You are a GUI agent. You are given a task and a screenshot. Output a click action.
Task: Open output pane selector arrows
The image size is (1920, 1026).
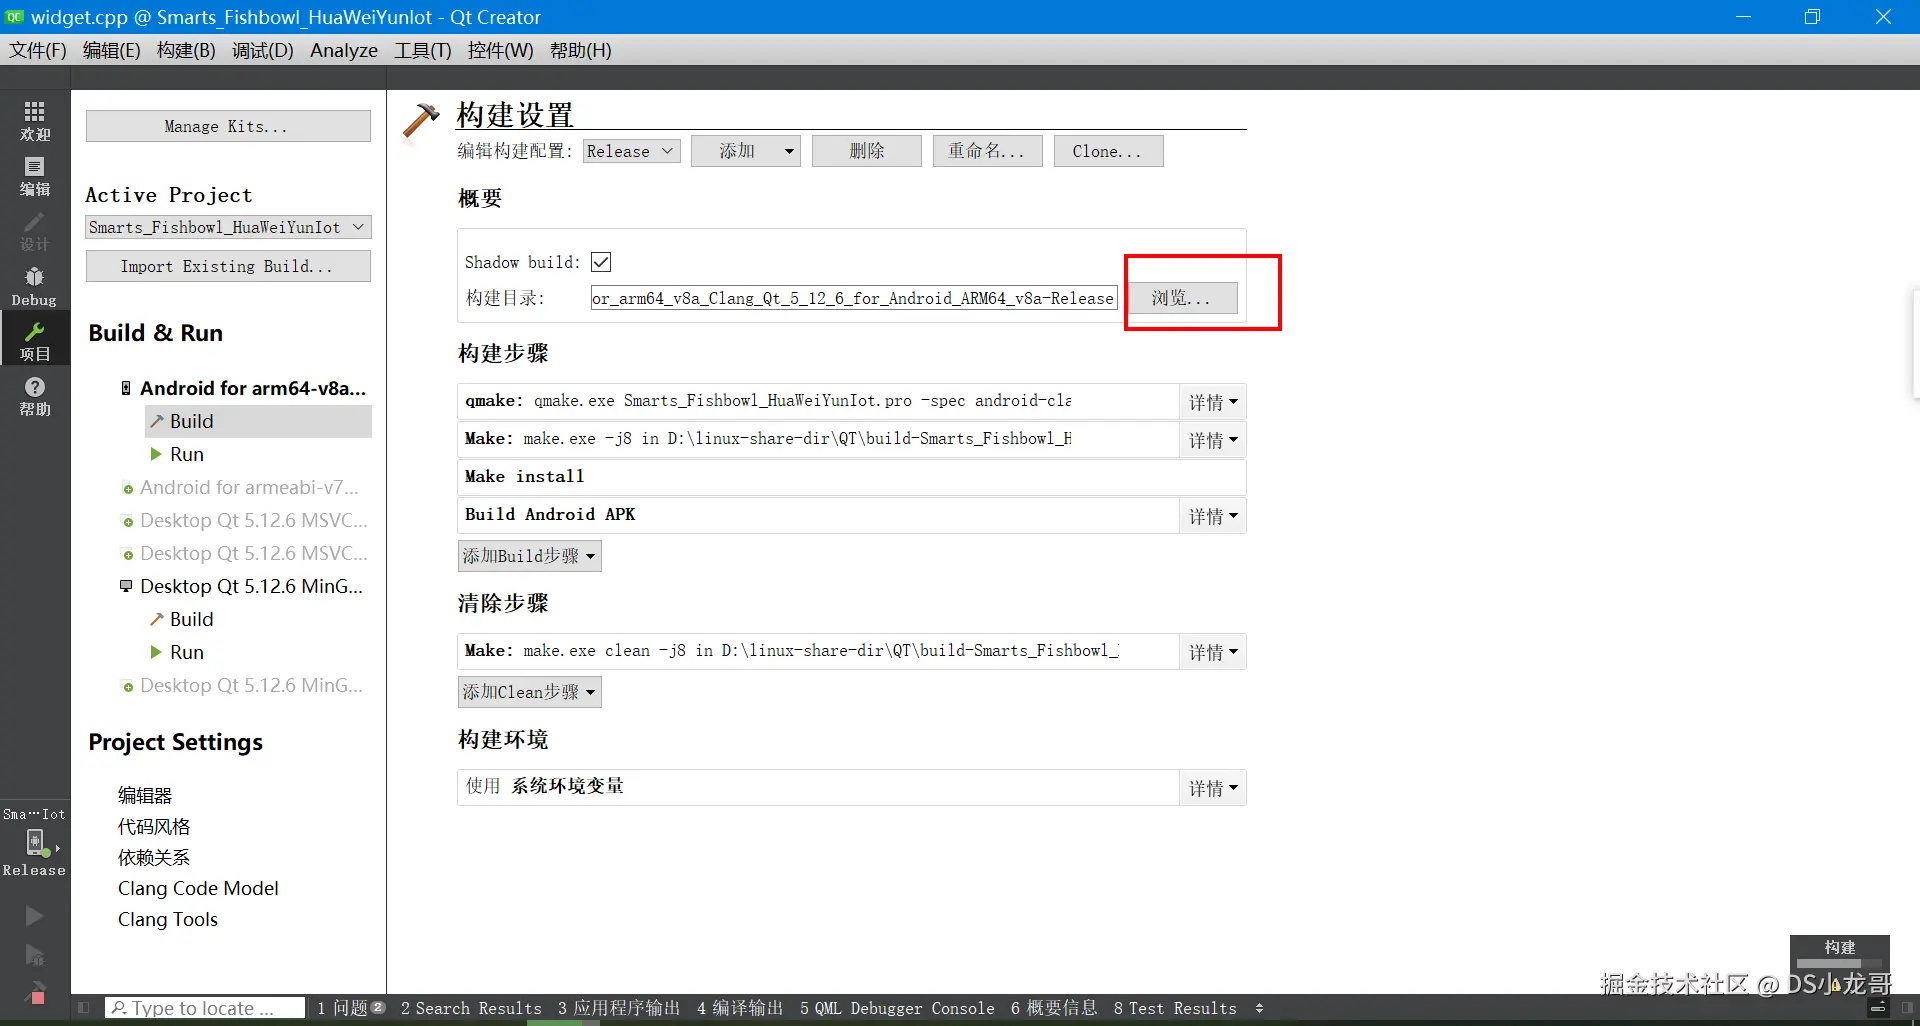(x=1259, y=1008)
